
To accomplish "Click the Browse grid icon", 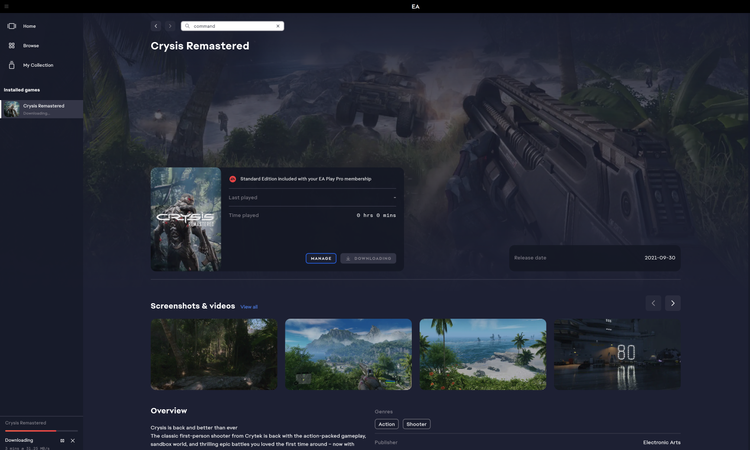I will 12,45.
